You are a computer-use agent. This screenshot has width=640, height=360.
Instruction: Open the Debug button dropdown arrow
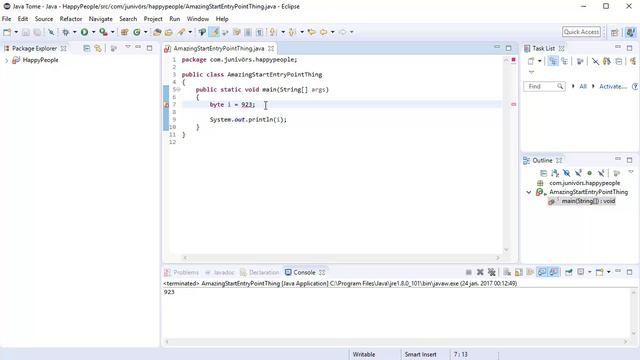tap(74, 32)
